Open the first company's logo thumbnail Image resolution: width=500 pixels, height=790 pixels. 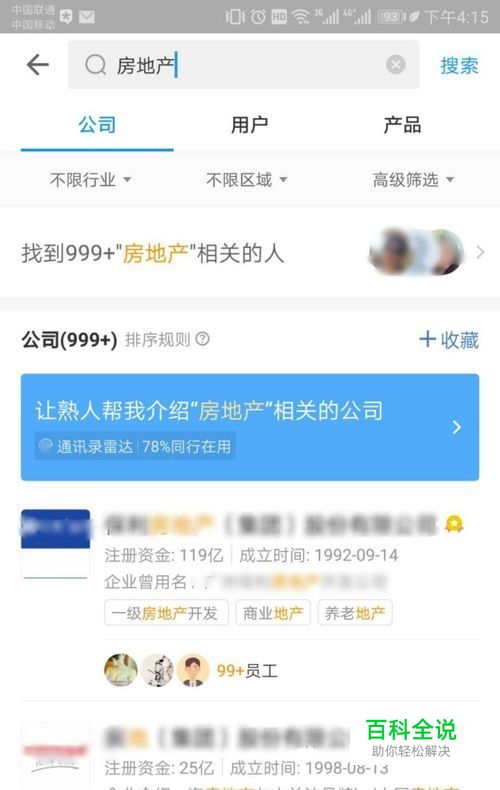click(x=55, y=544)
